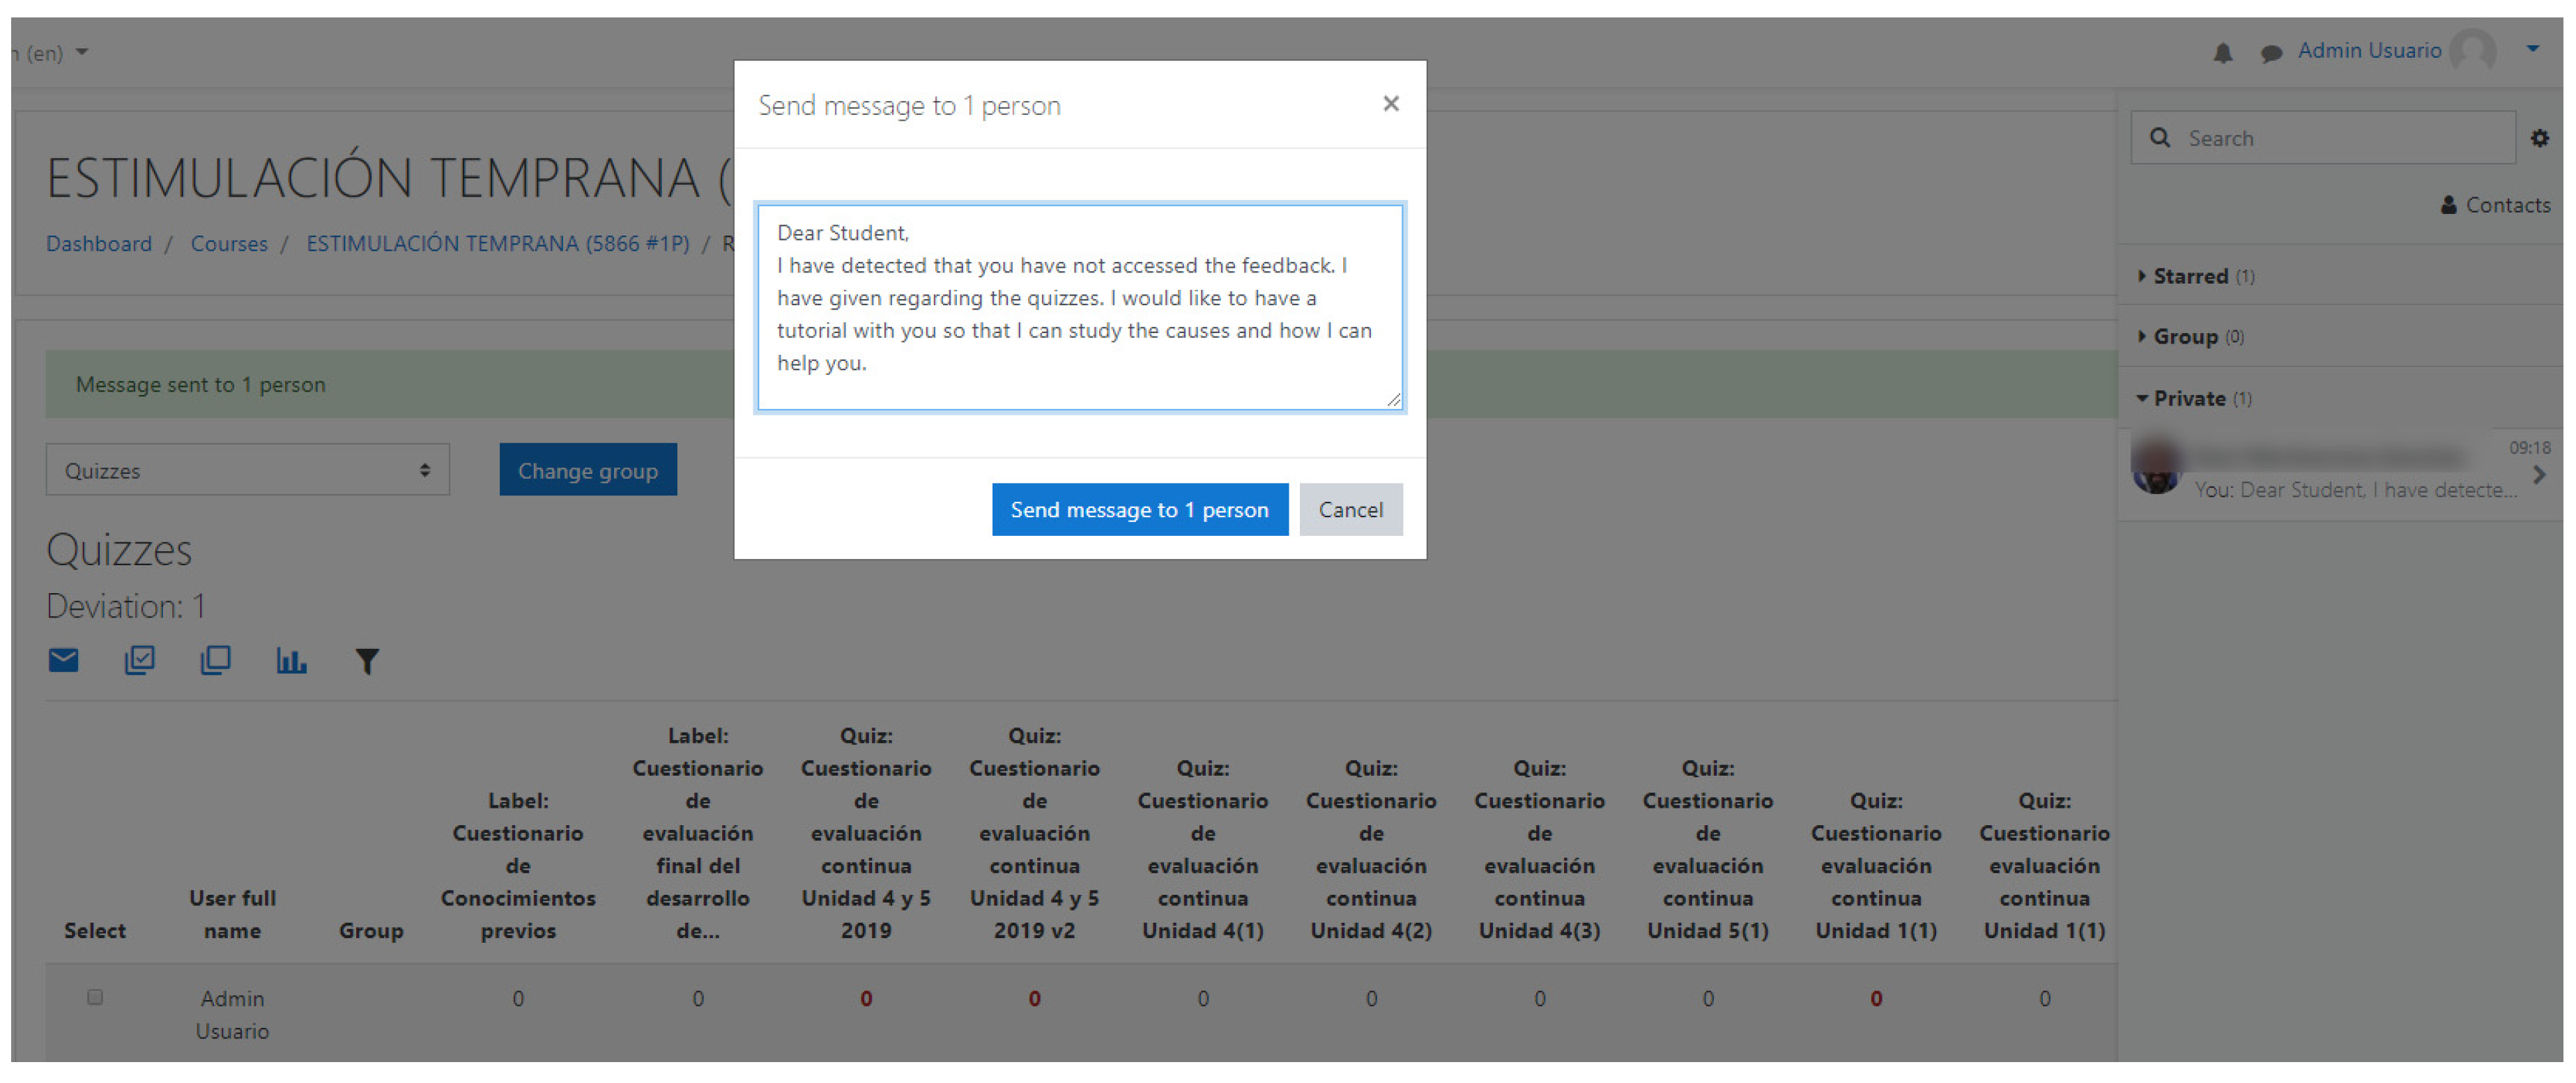The image size is (2576, 1083).
Task: Click the funnel filter icon
Action: tap(367, 661)
